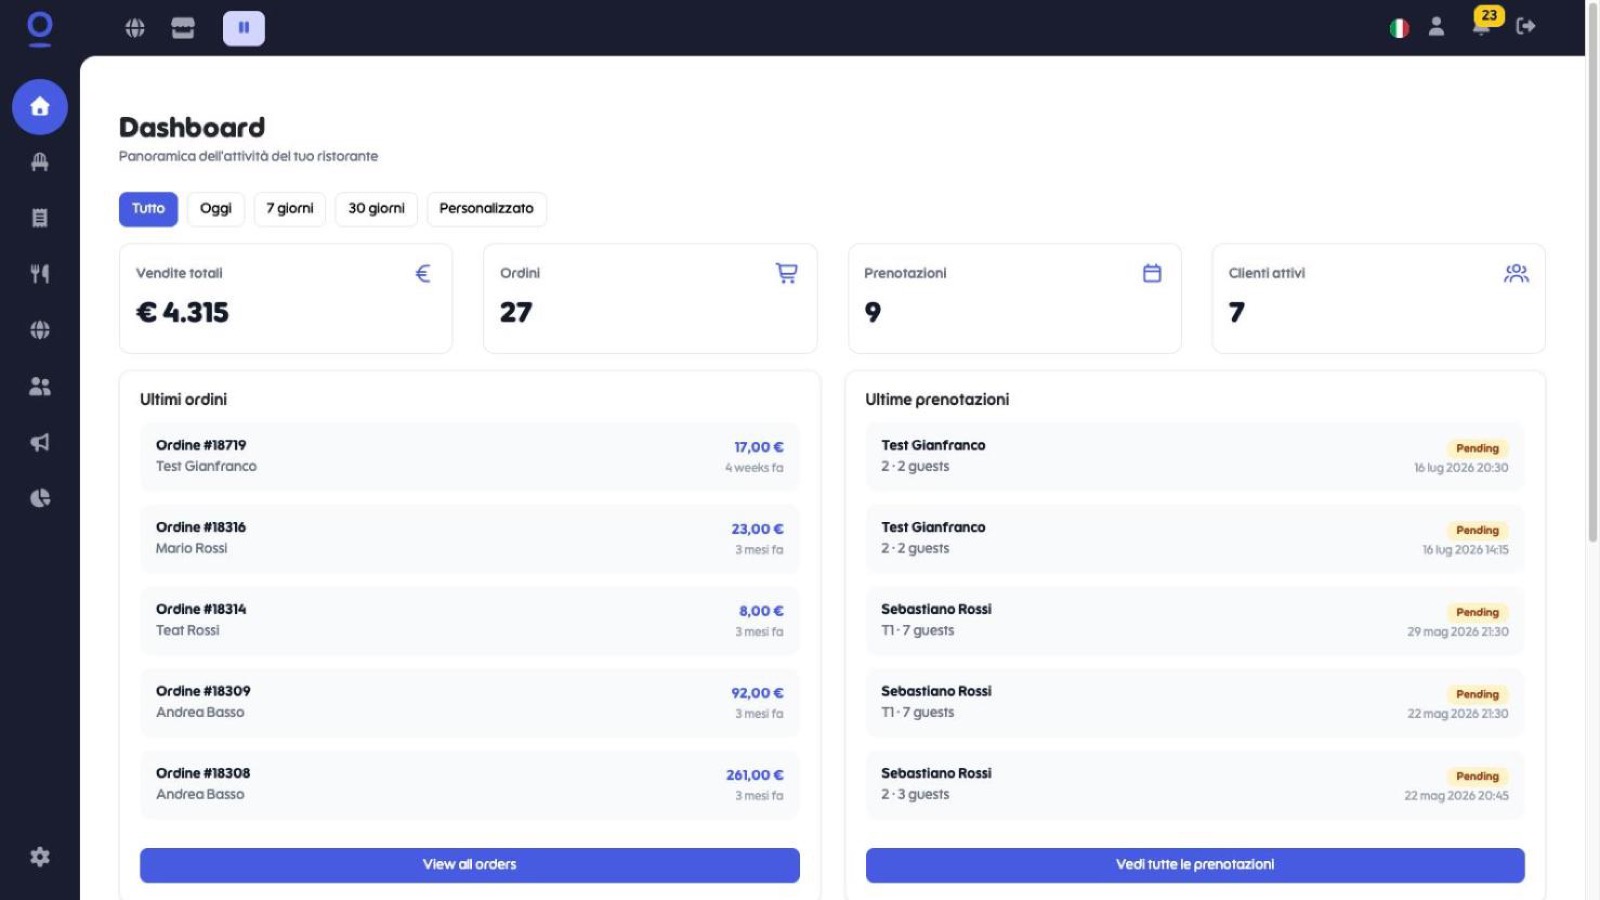Image resolution: width=1600 pixels, height=900 pixels.
Task: Open the user profile icon
Action: (x=1436, y=27)
